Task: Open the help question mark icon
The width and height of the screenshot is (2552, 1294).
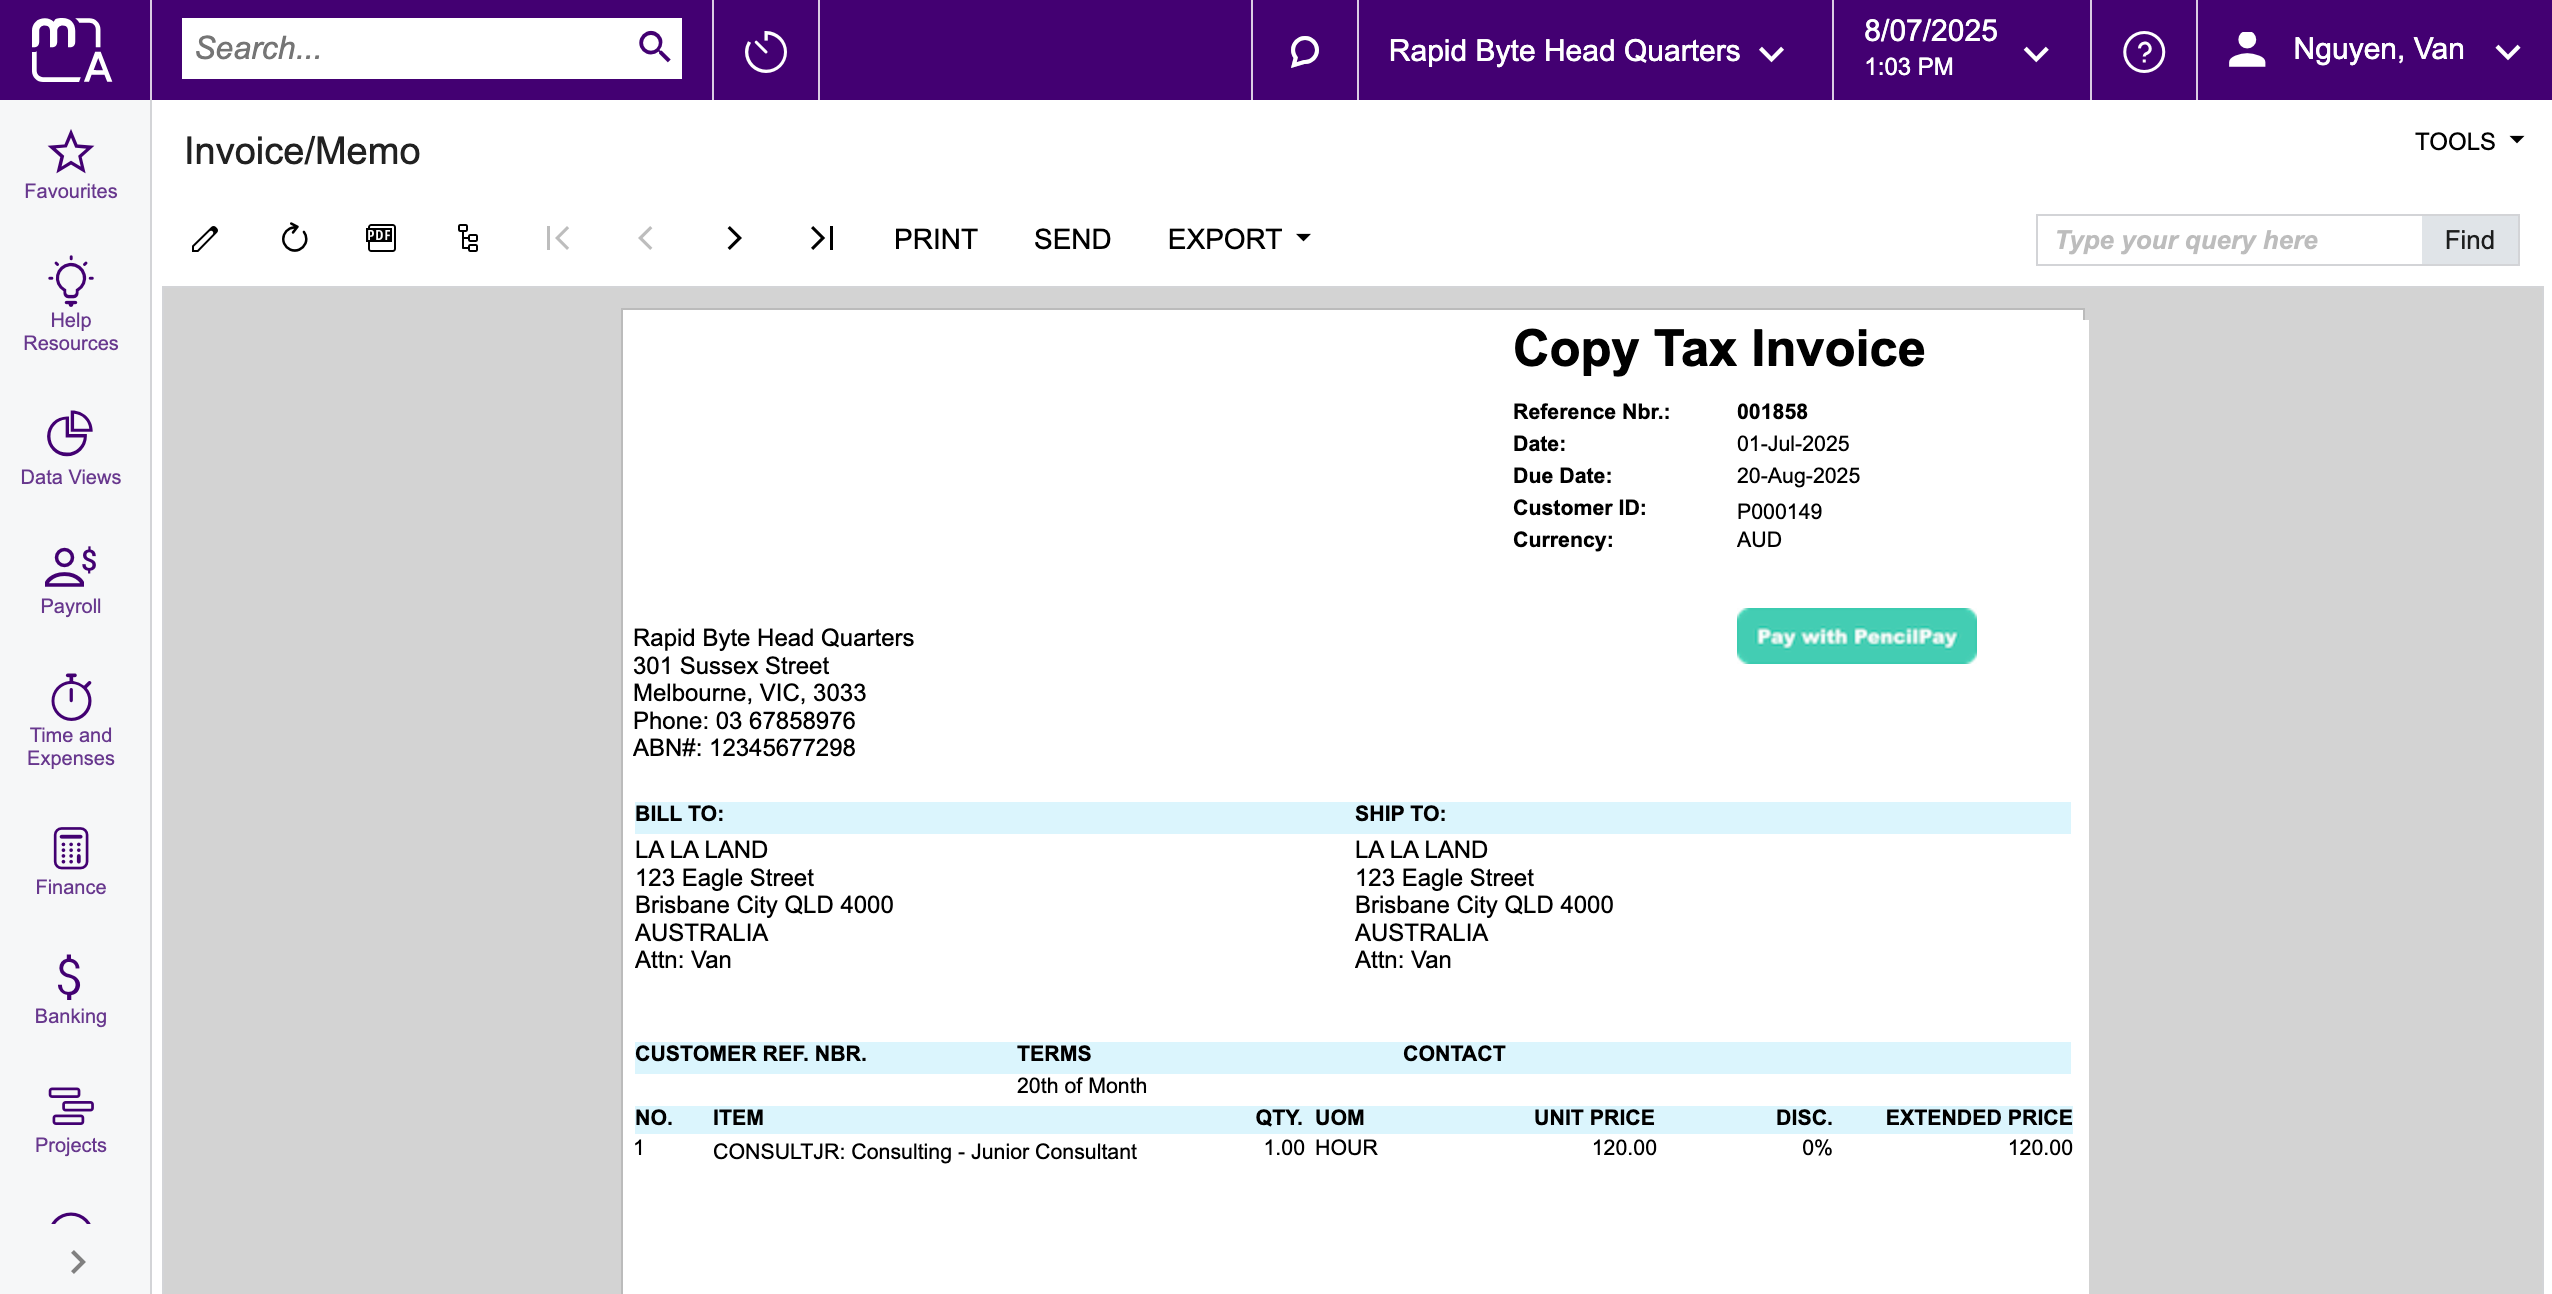Action: point(2143,51)
